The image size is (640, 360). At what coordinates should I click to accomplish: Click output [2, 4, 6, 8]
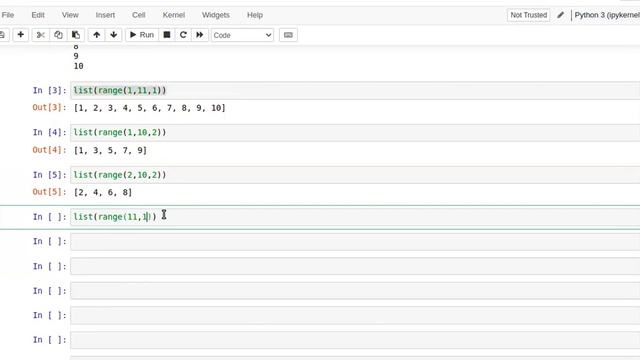click(x=103, y=192)
